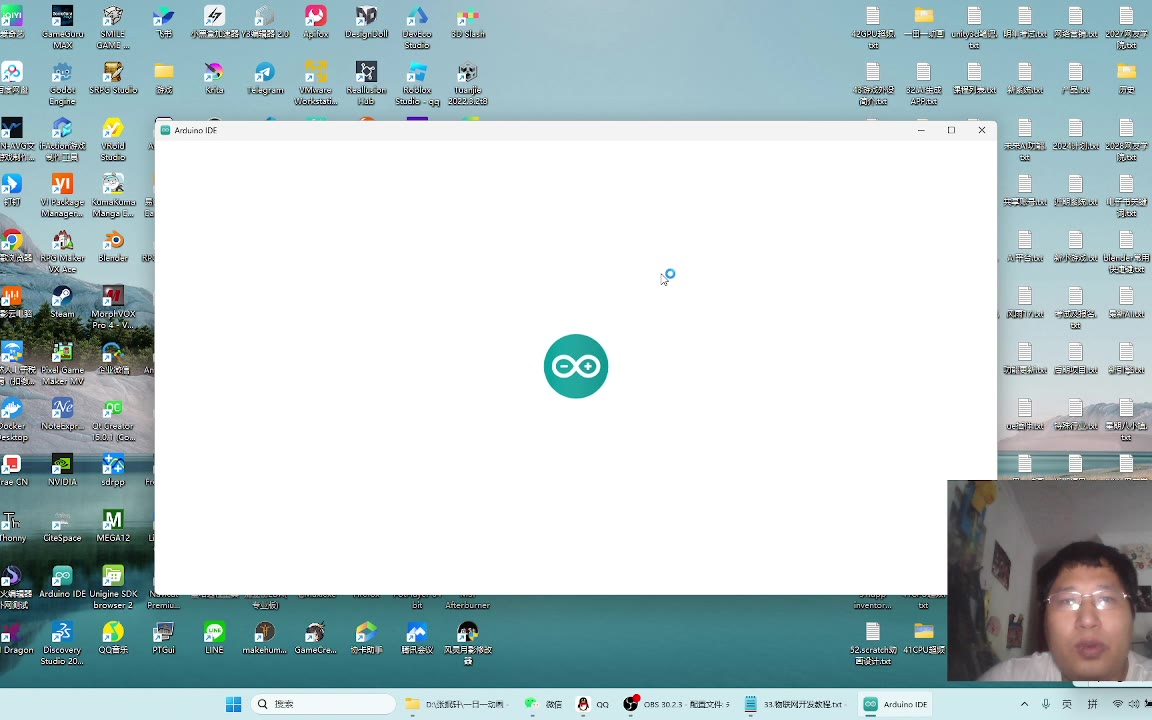Select the Tuanjie 2022.3.2t8 desktop icon
This screenshot has width=1152, height=720.
coord(467,84)
